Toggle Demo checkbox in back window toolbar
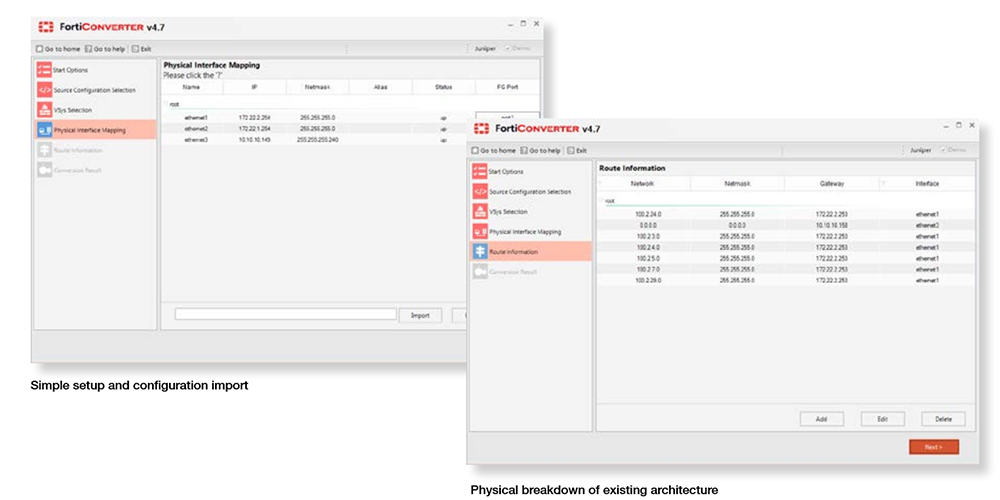Image resolution: width=1000 pixels, height=500 pixels. pos(508,48)
